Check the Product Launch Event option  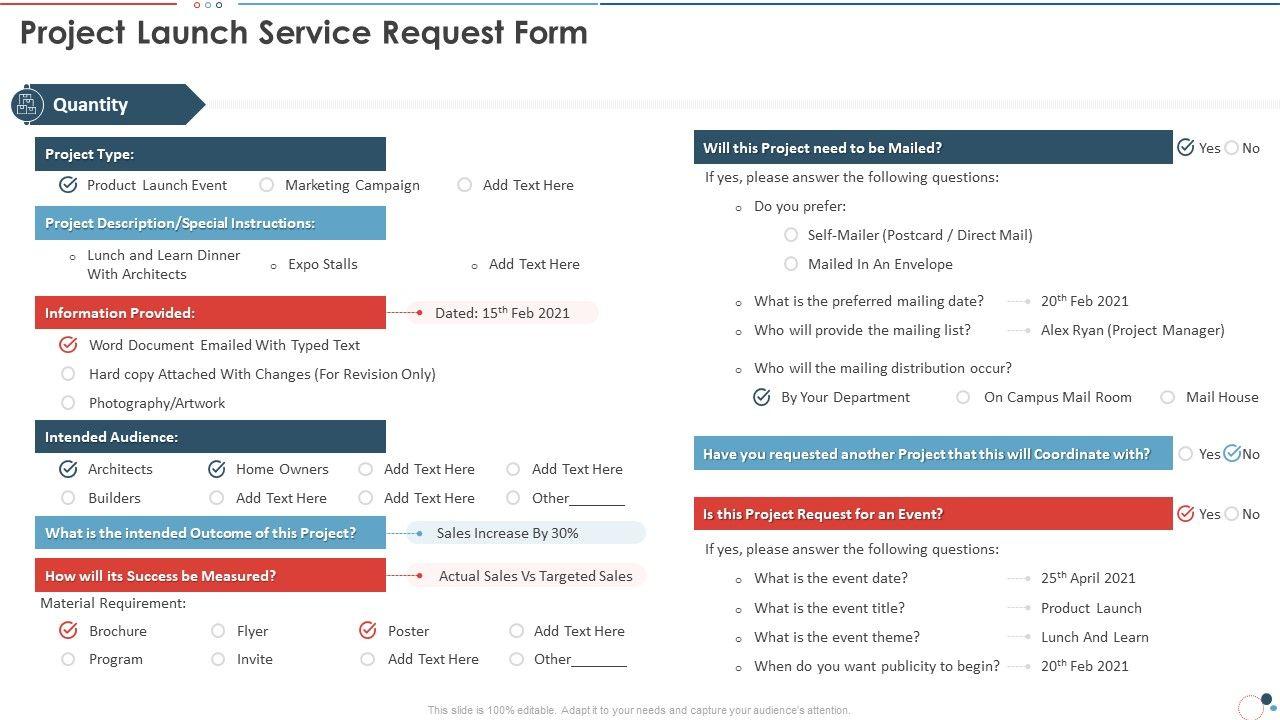(68, 185)
